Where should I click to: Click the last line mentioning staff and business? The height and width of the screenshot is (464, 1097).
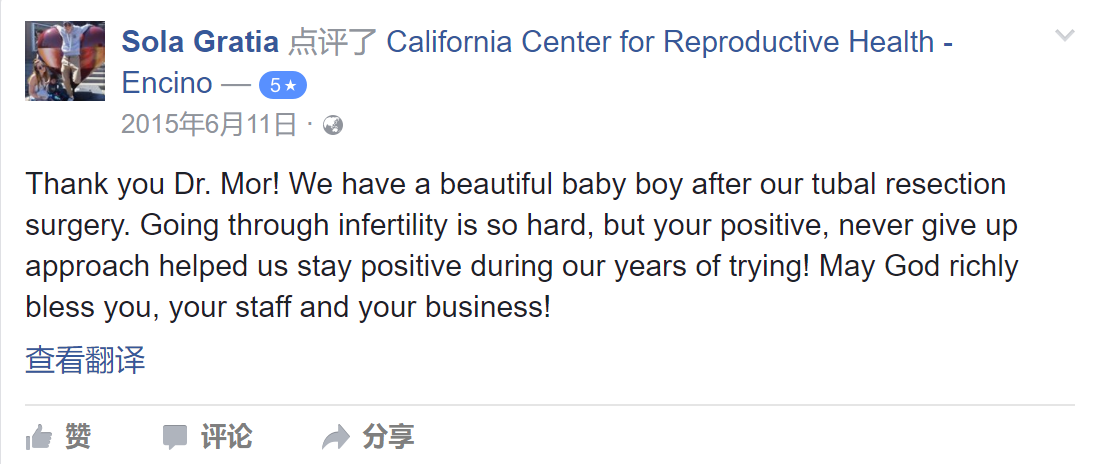[x=288, y=308]
